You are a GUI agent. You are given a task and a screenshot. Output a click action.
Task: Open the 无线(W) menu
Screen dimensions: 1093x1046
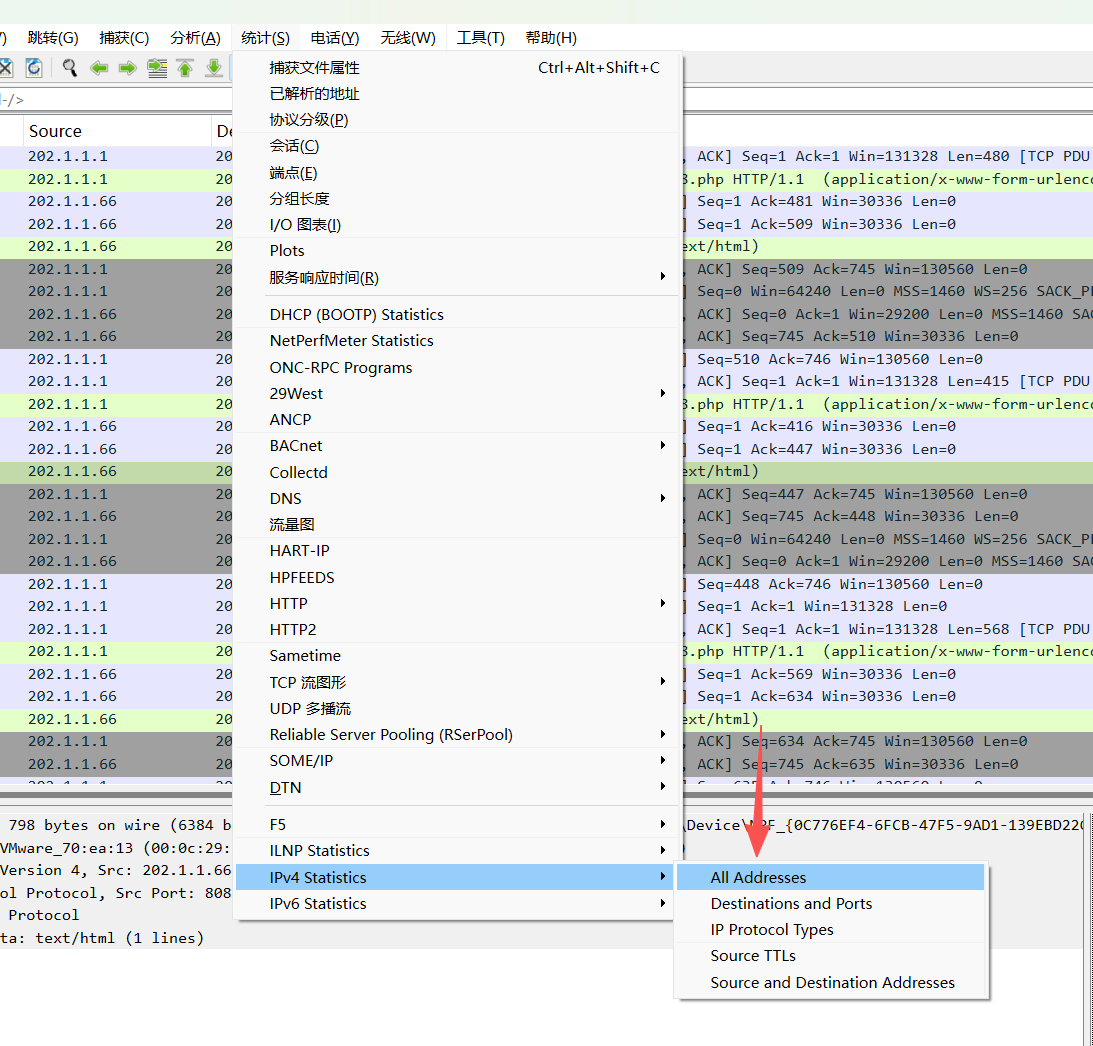click(408, 38)
